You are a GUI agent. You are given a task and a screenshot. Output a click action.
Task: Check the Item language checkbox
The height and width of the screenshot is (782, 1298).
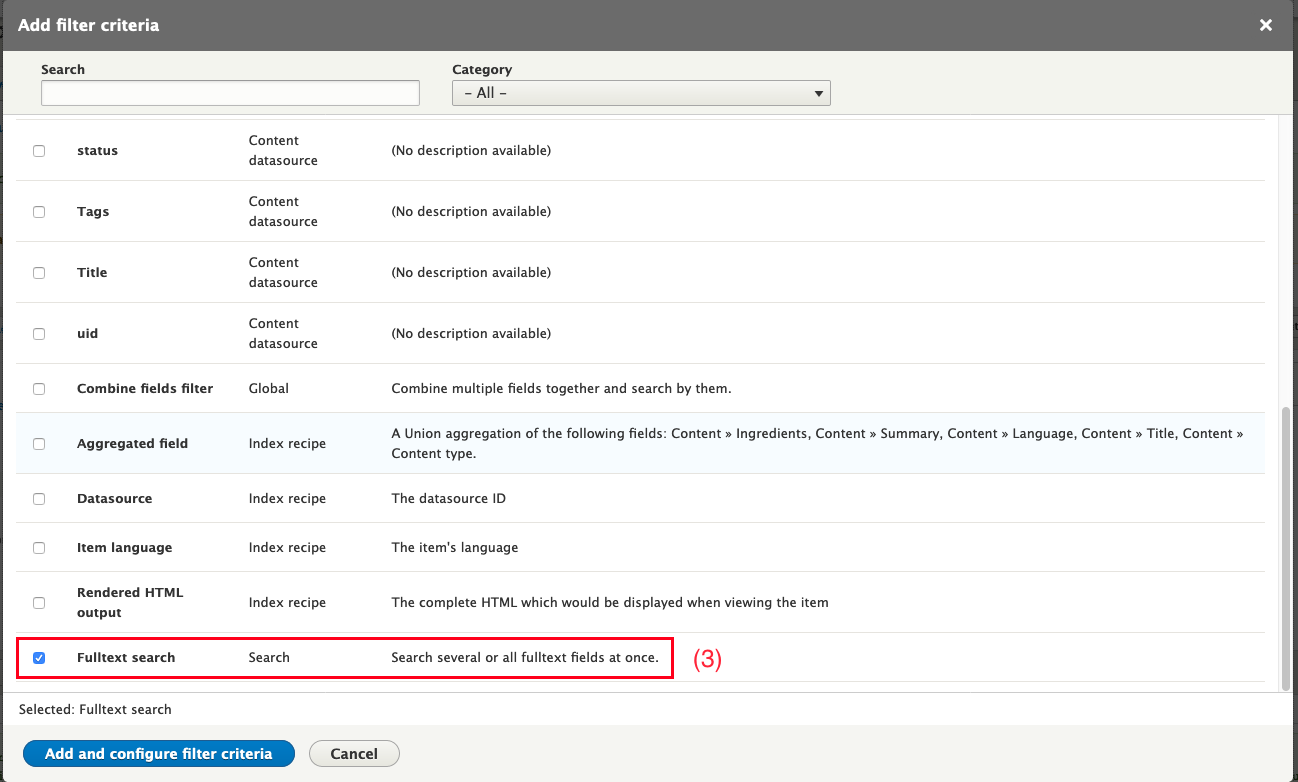point(39,548)
